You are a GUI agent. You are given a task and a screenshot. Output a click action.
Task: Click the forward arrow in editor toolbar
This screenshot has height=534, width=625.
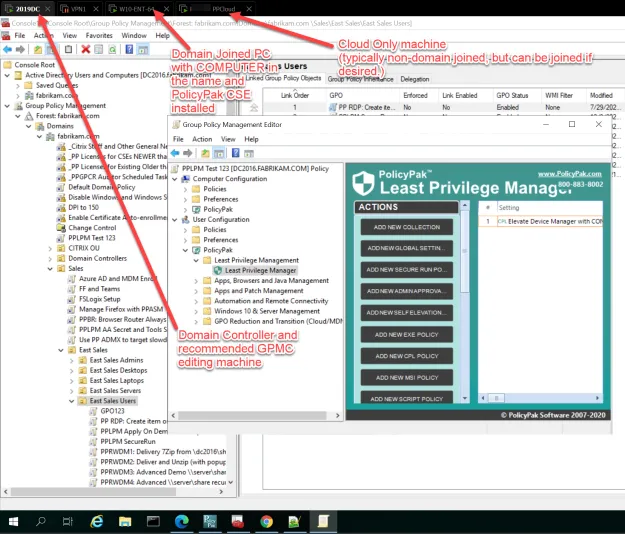click(187, 153)
